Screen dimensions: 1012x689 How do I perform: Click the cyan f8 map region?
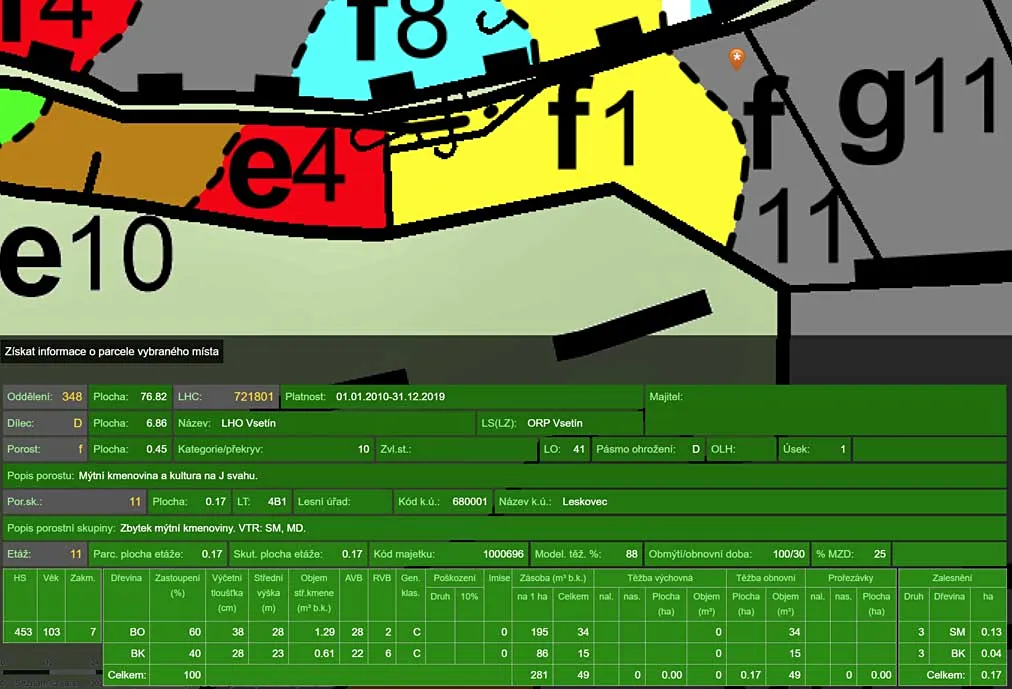[x=400, y=50]
